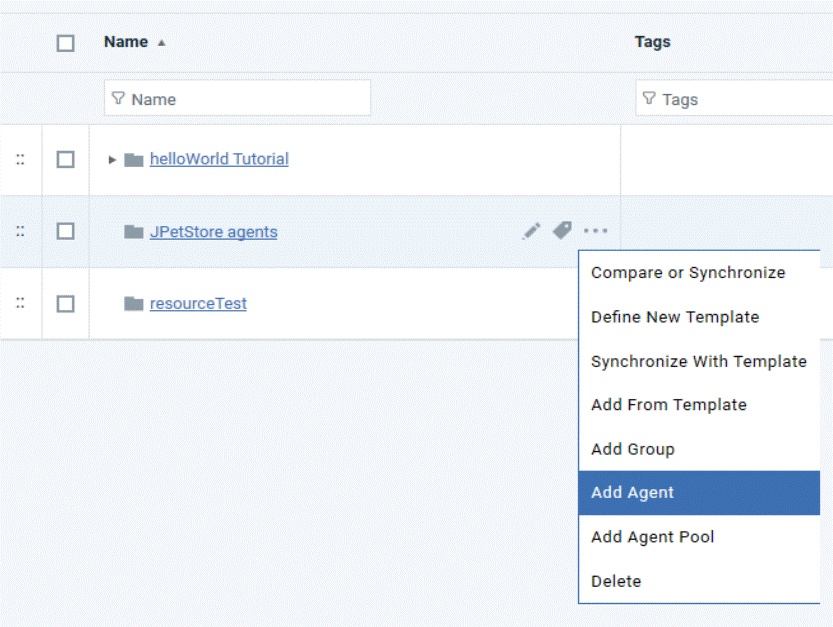Check the select-all checkbox in the header
Image resolution: width=833 pixels, height=627 pixels.
65,42
